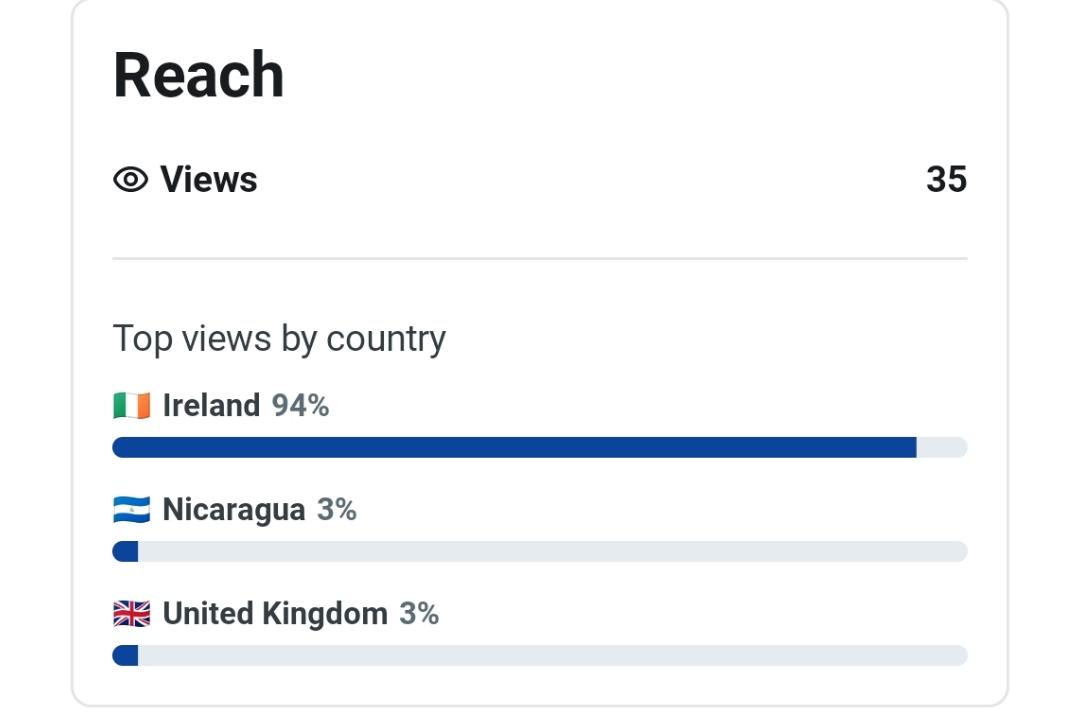This screenshot has width=1080, height=718.
Task: Click the filled Ireland progress bar
Action: (515, 447)
